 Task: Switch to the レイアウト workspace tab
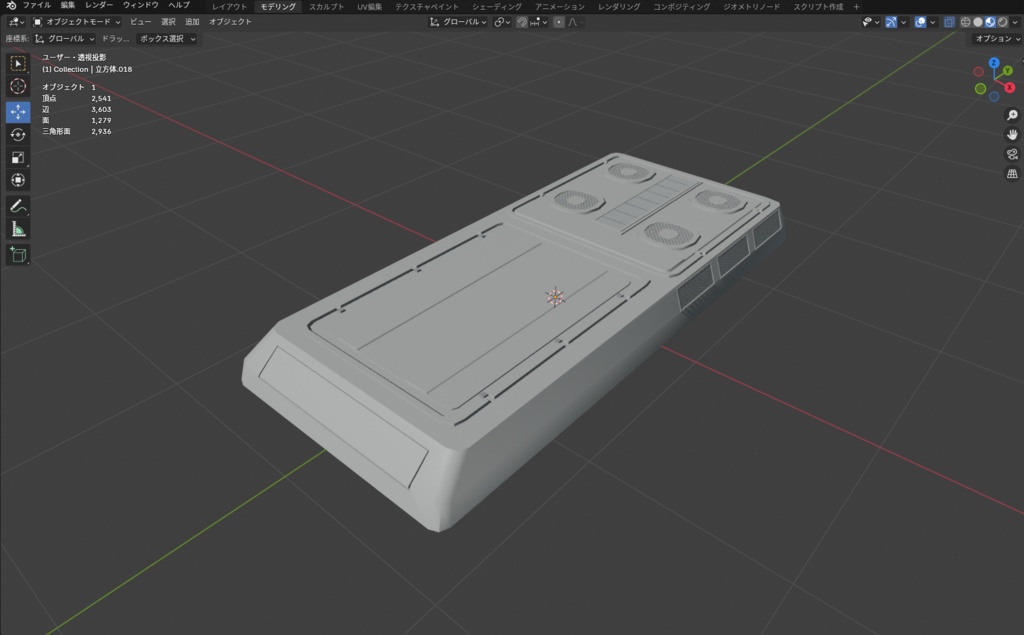pyautogui.click(x=229, y=7)
